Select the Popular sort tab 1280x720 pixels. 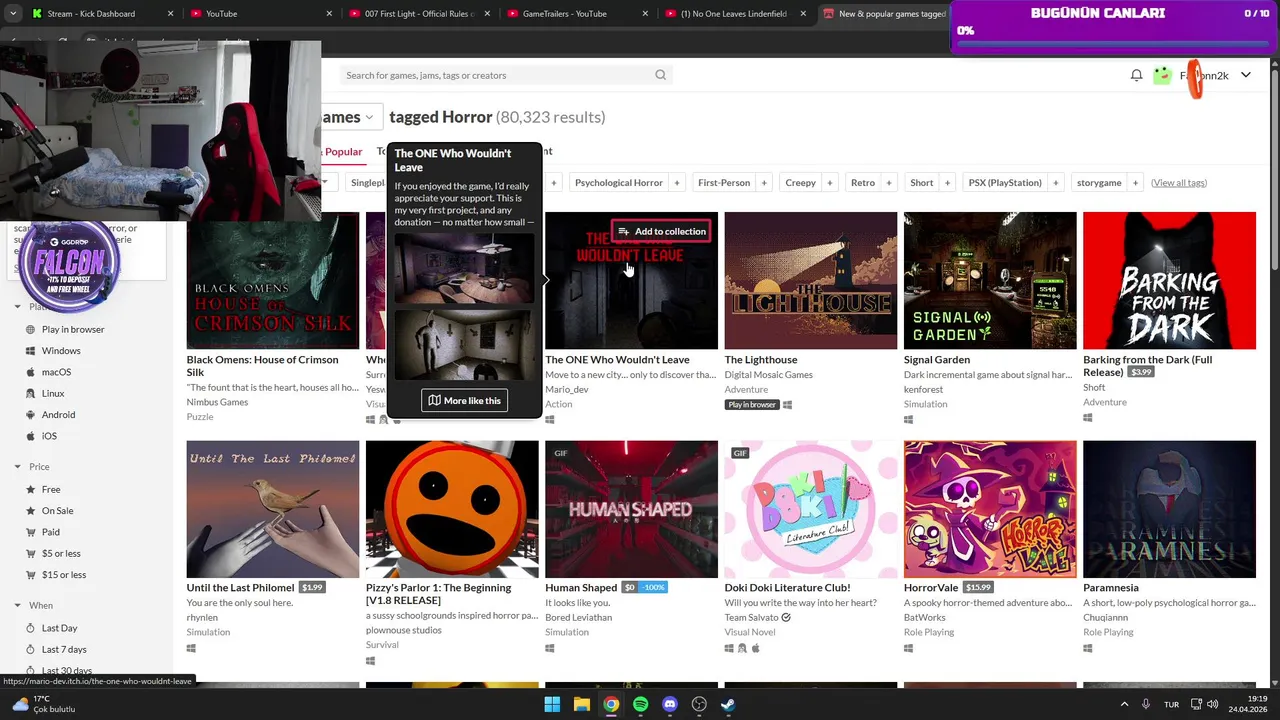[343, 152]
